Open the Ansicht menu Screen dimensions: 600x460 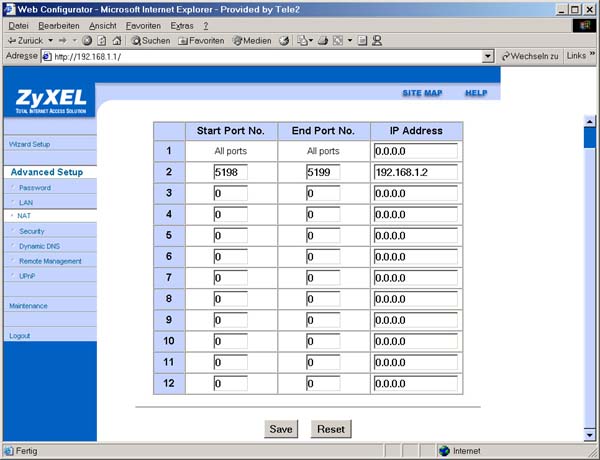102,25
